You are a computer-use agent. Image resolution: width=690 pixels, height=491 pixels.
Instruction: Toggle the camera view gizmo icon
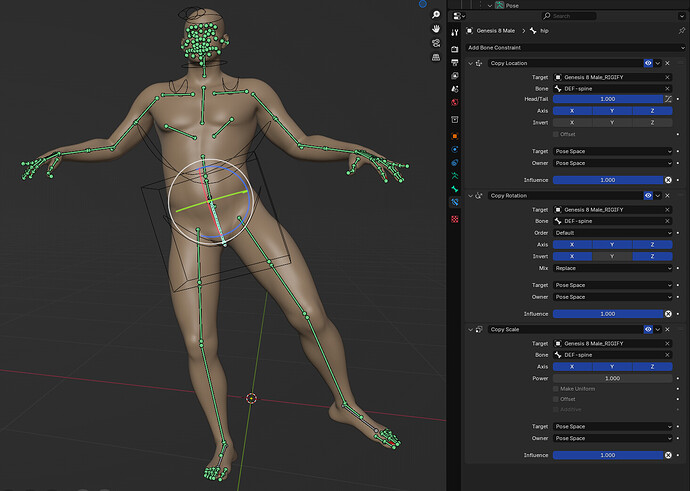tap(436, 43)
